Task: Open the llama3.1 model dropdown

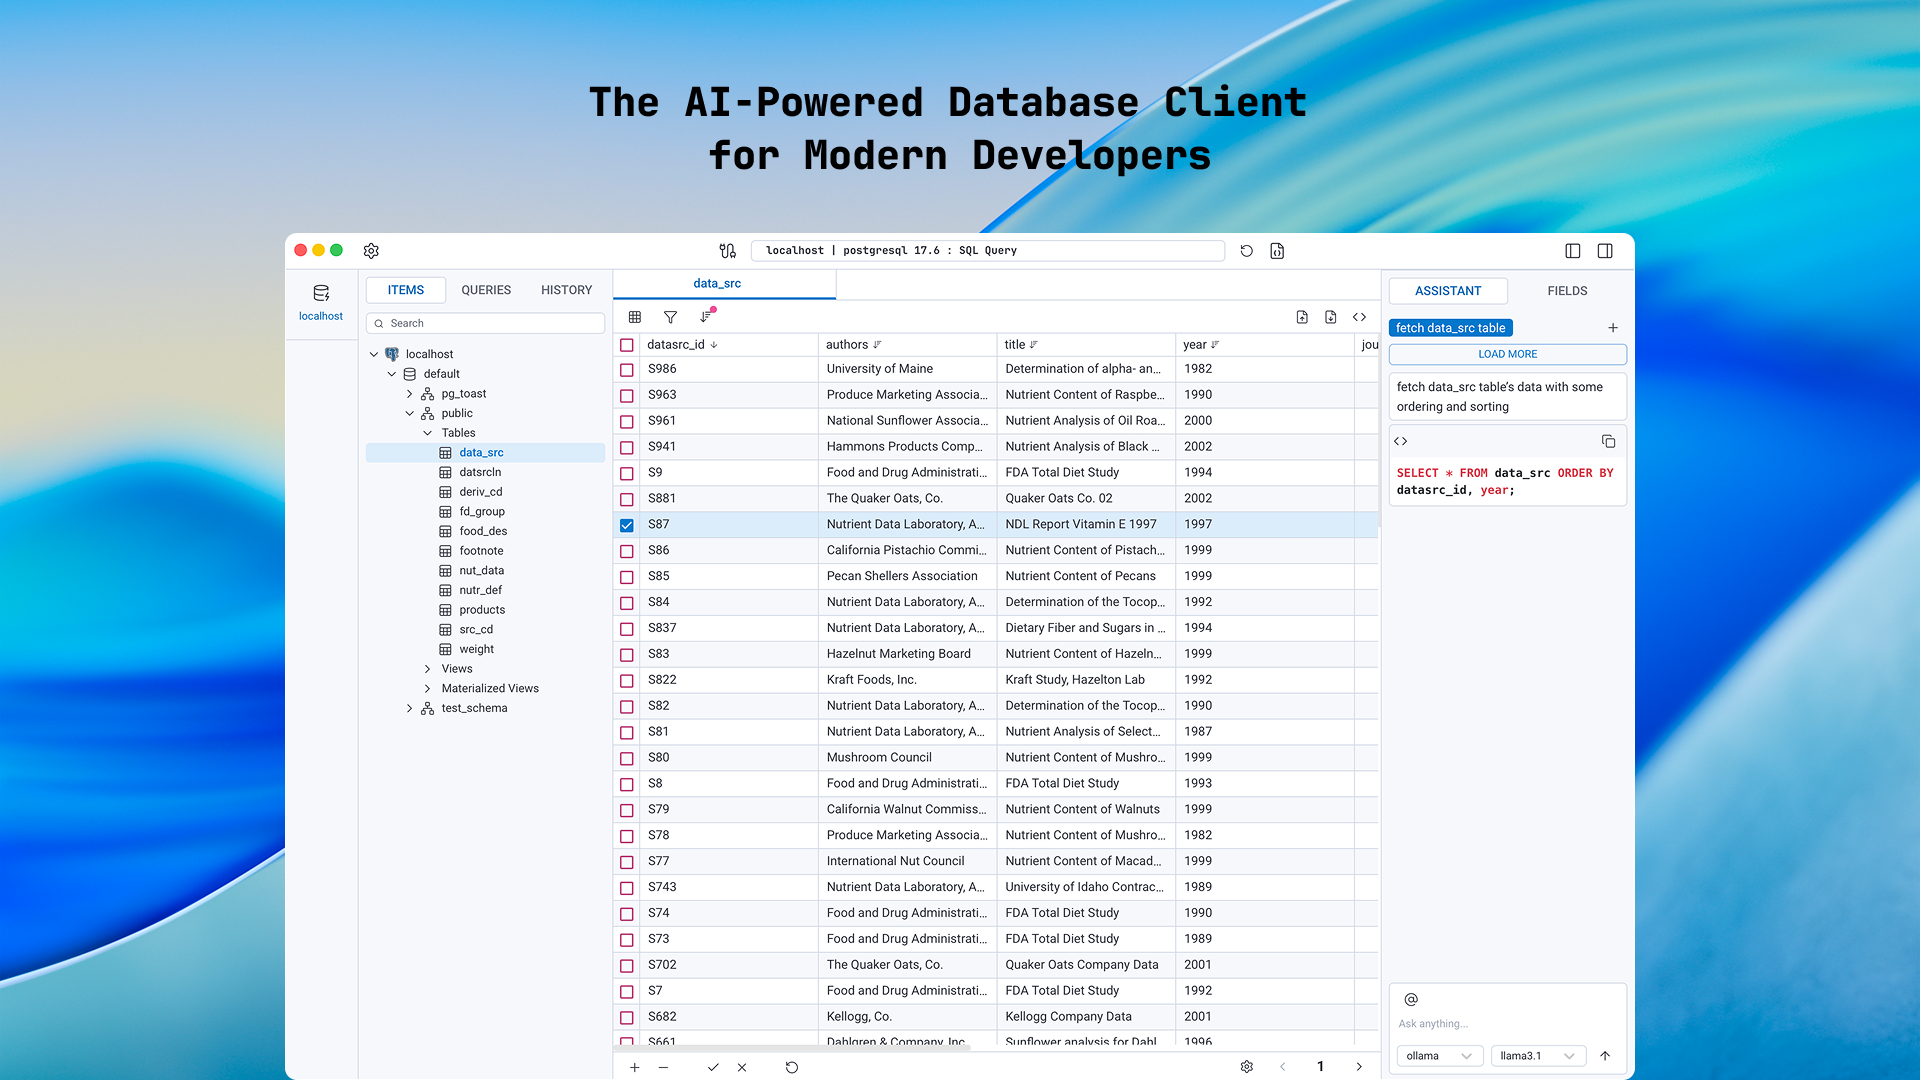Action: point(1537,1056)
